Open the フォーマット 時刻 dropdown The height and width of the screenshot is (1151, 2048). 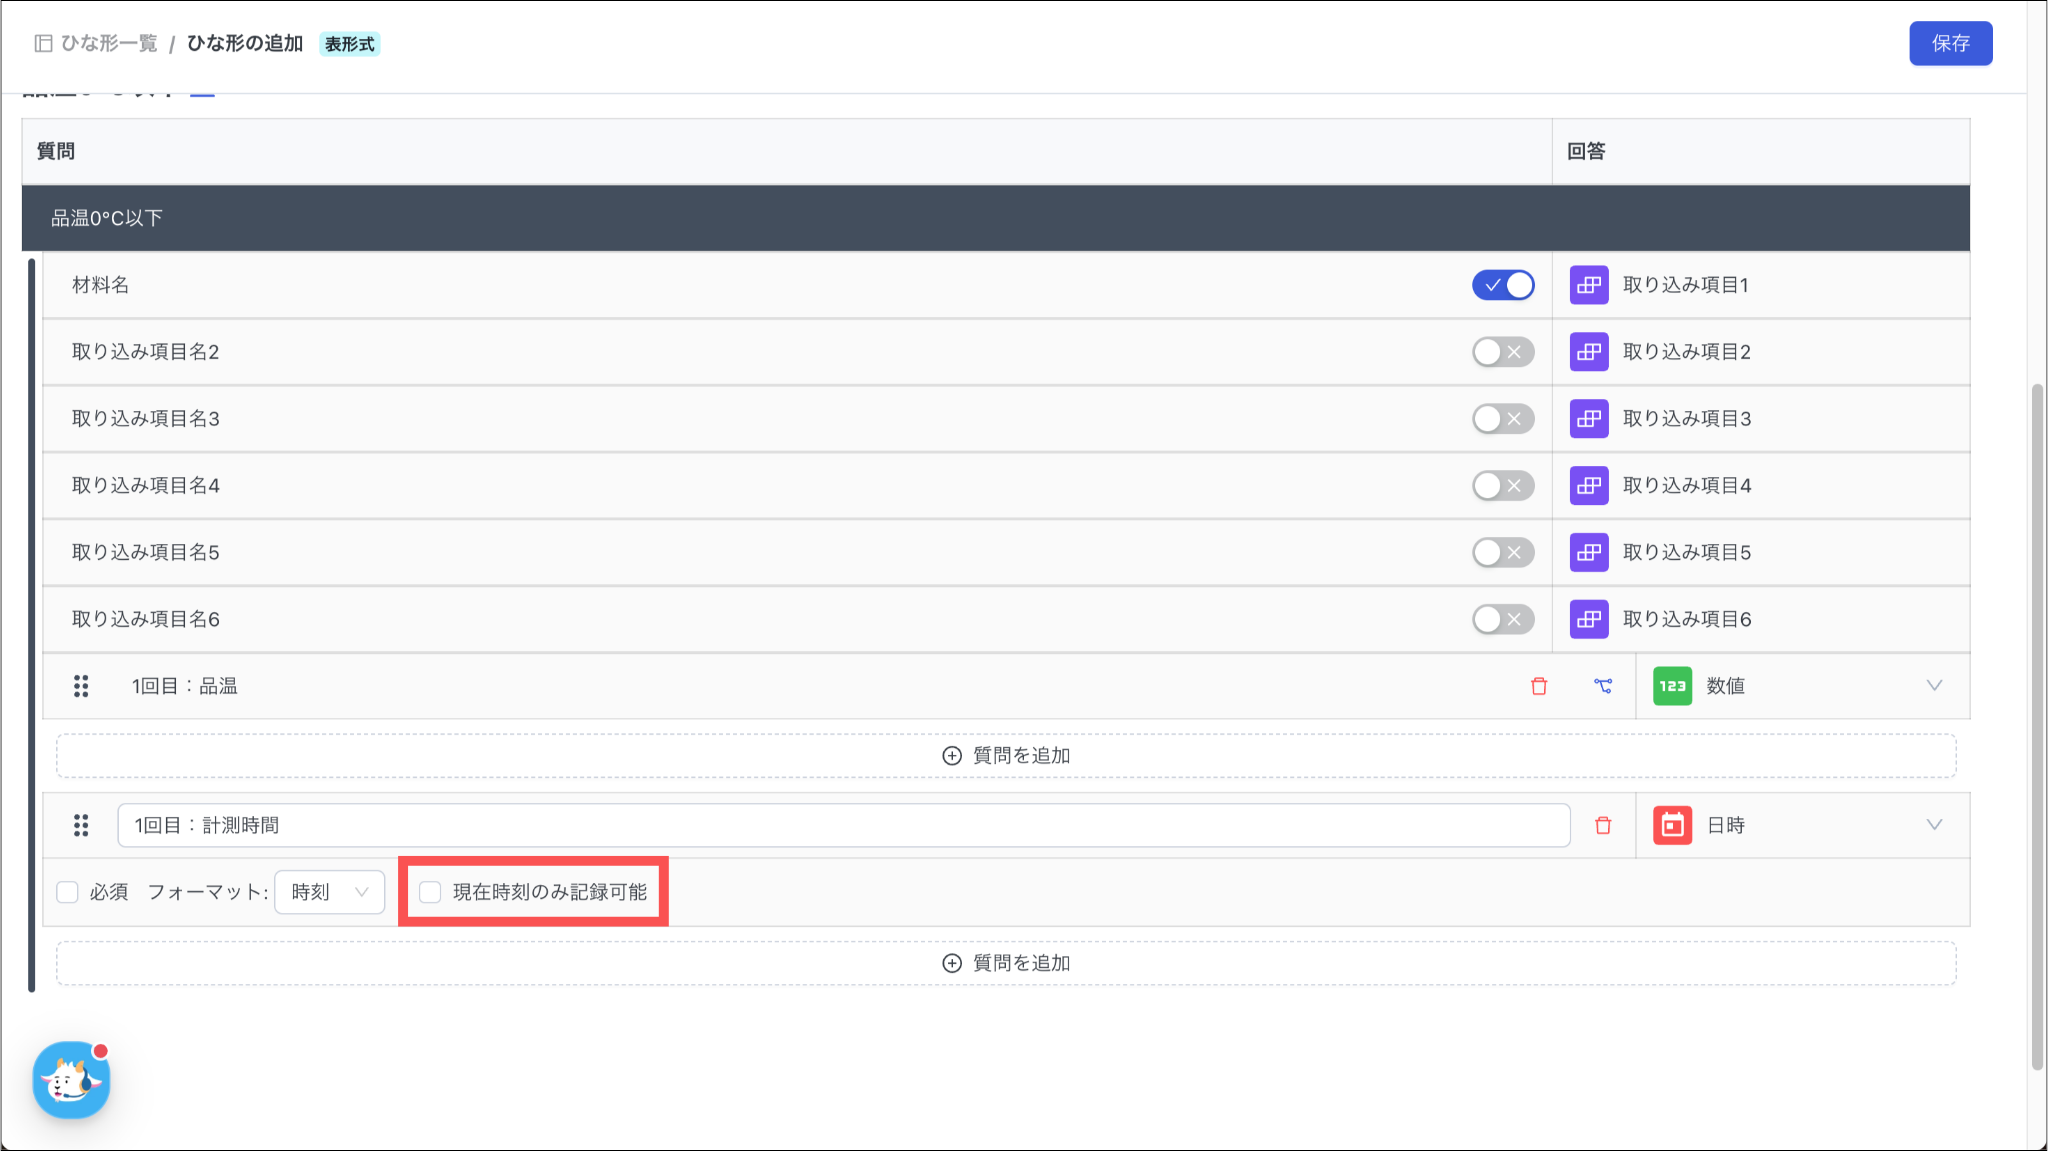(330, 892)
